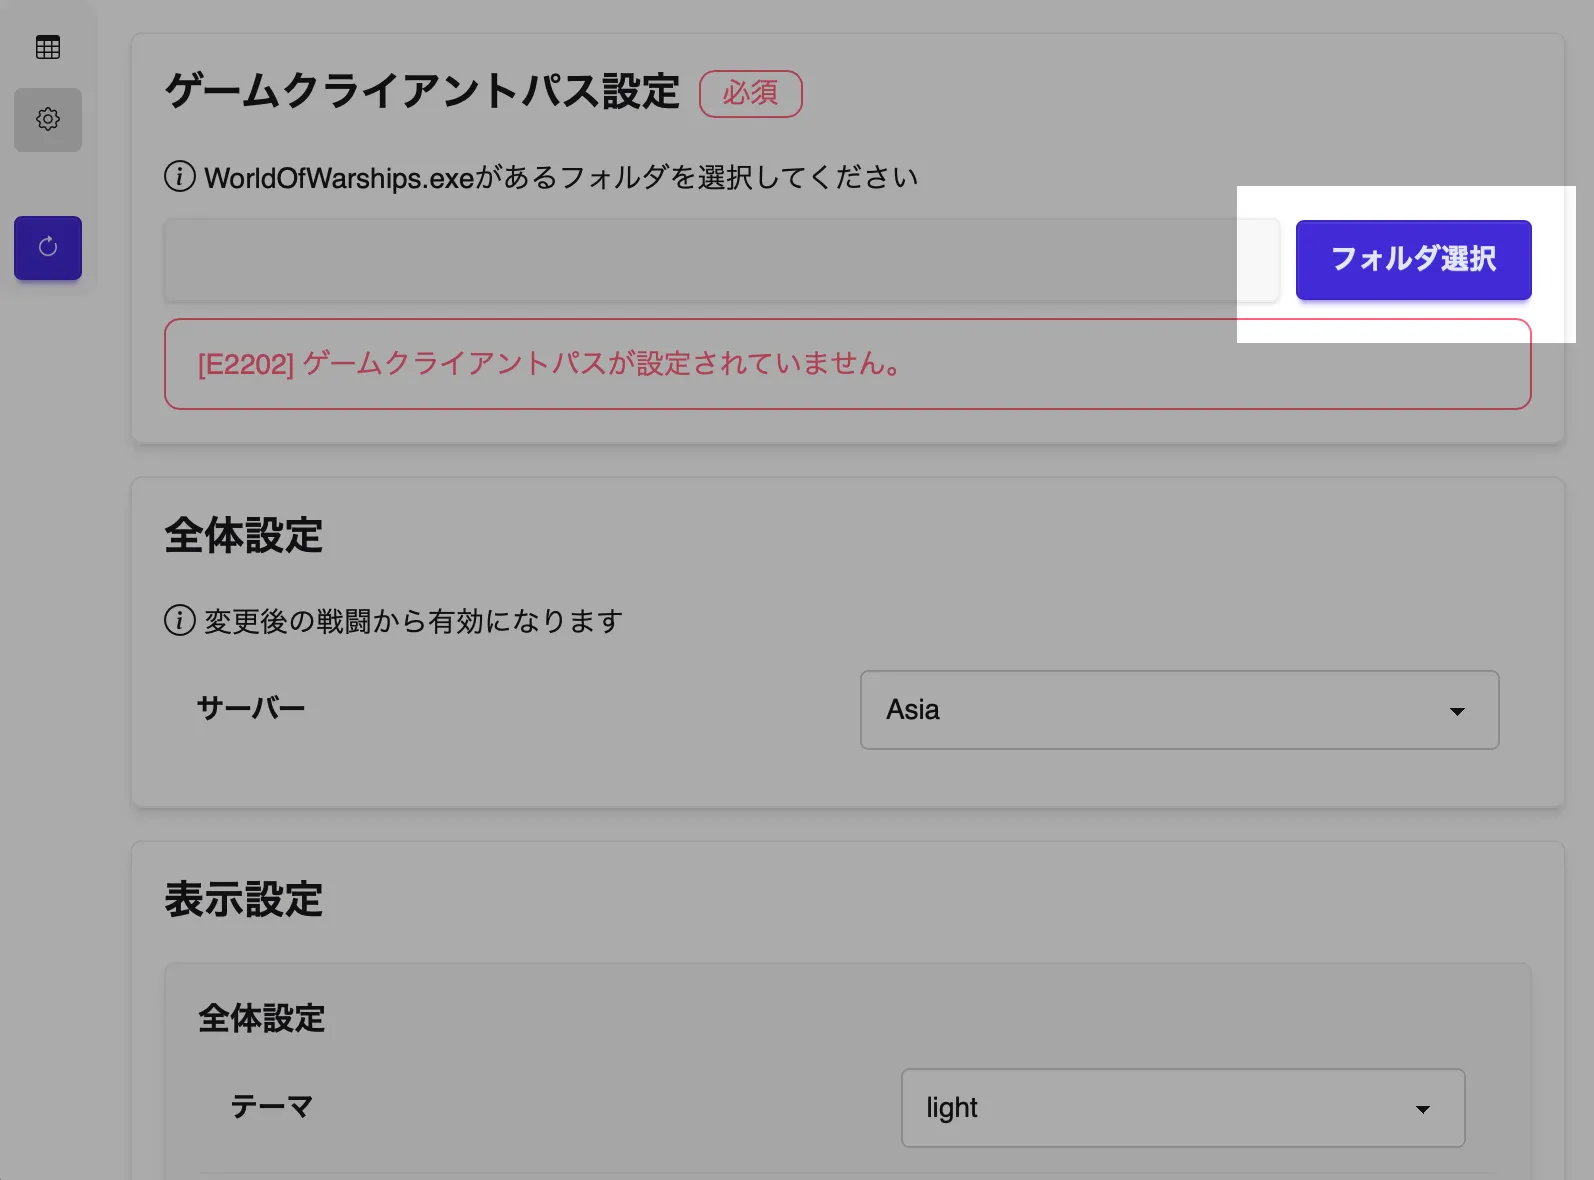1594x1180 pixels.
Task: Open the サーバー dropdown showing Asia
Action: tap(1179, 710)
